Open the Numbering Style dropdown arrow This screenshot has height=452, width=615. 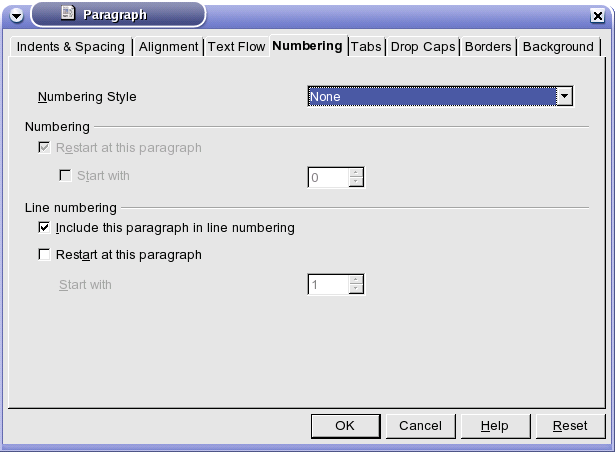pos(564,96)
